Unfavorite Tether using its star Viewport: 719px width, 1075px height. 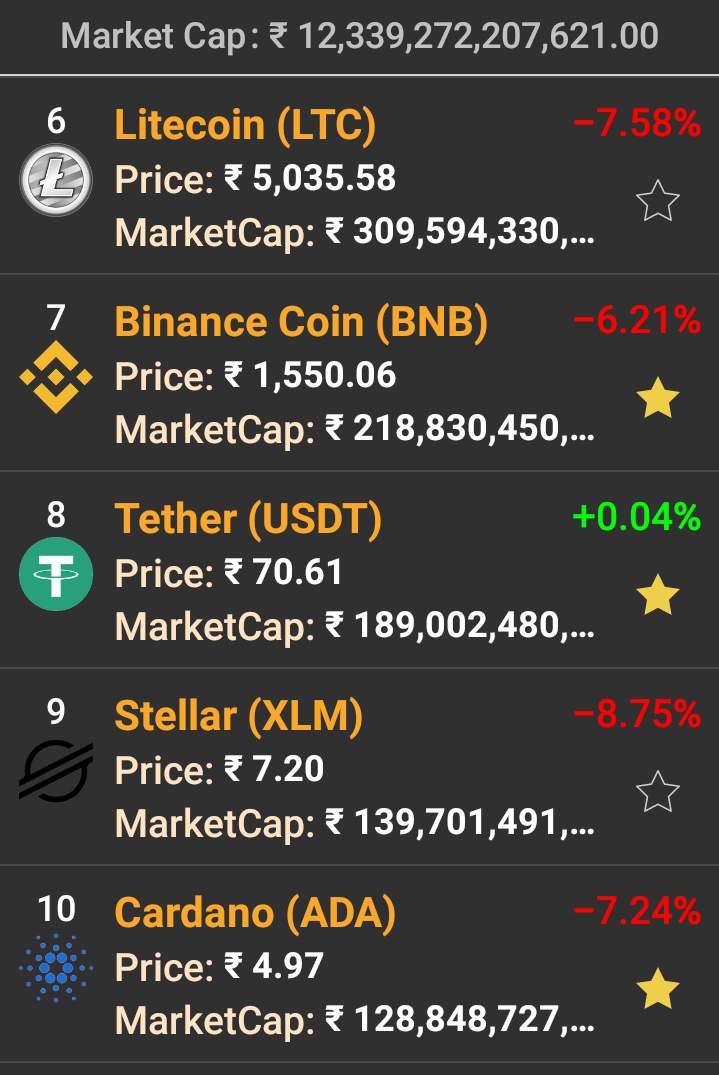click(658, 596)
